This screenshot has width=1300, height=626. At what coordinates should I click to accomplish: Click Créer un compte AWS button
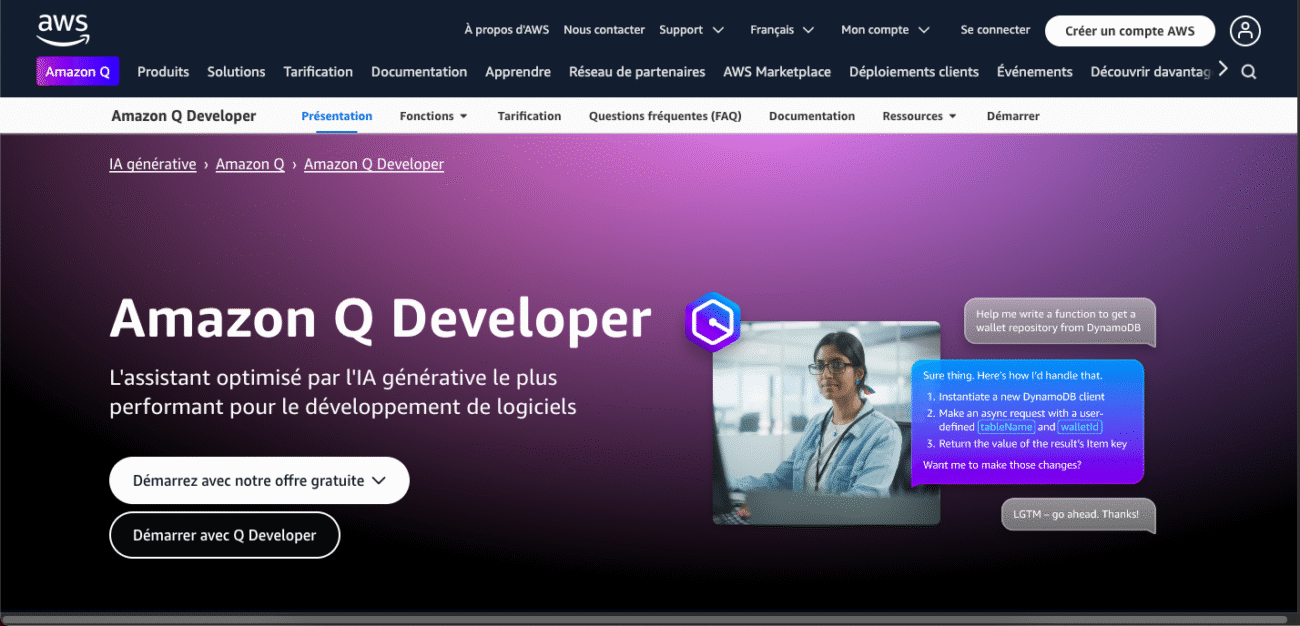click(1130, 31)
